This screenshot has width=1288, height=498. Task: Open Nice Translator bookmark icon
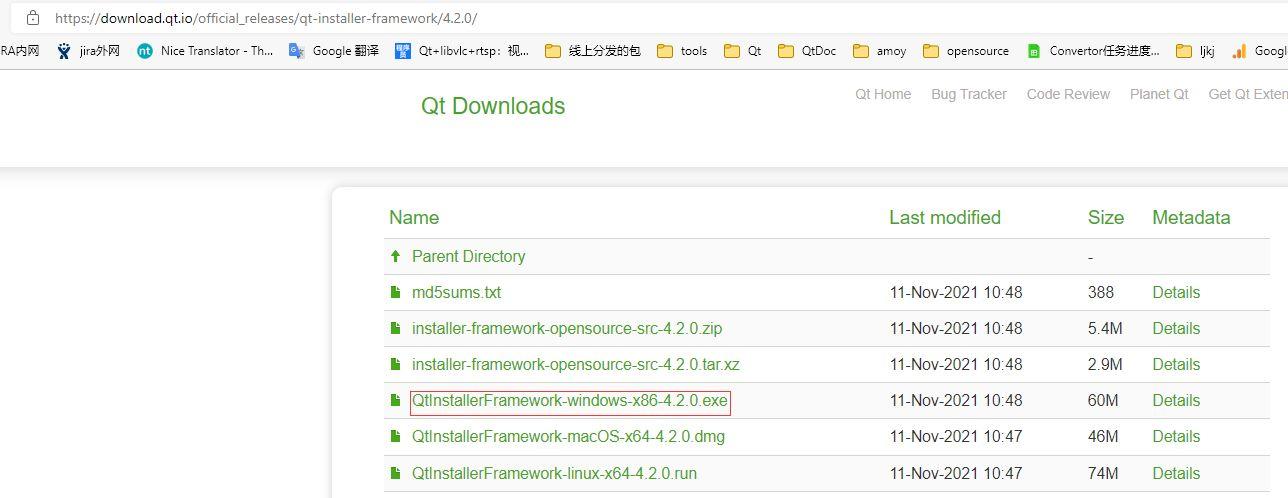[145, 51]
